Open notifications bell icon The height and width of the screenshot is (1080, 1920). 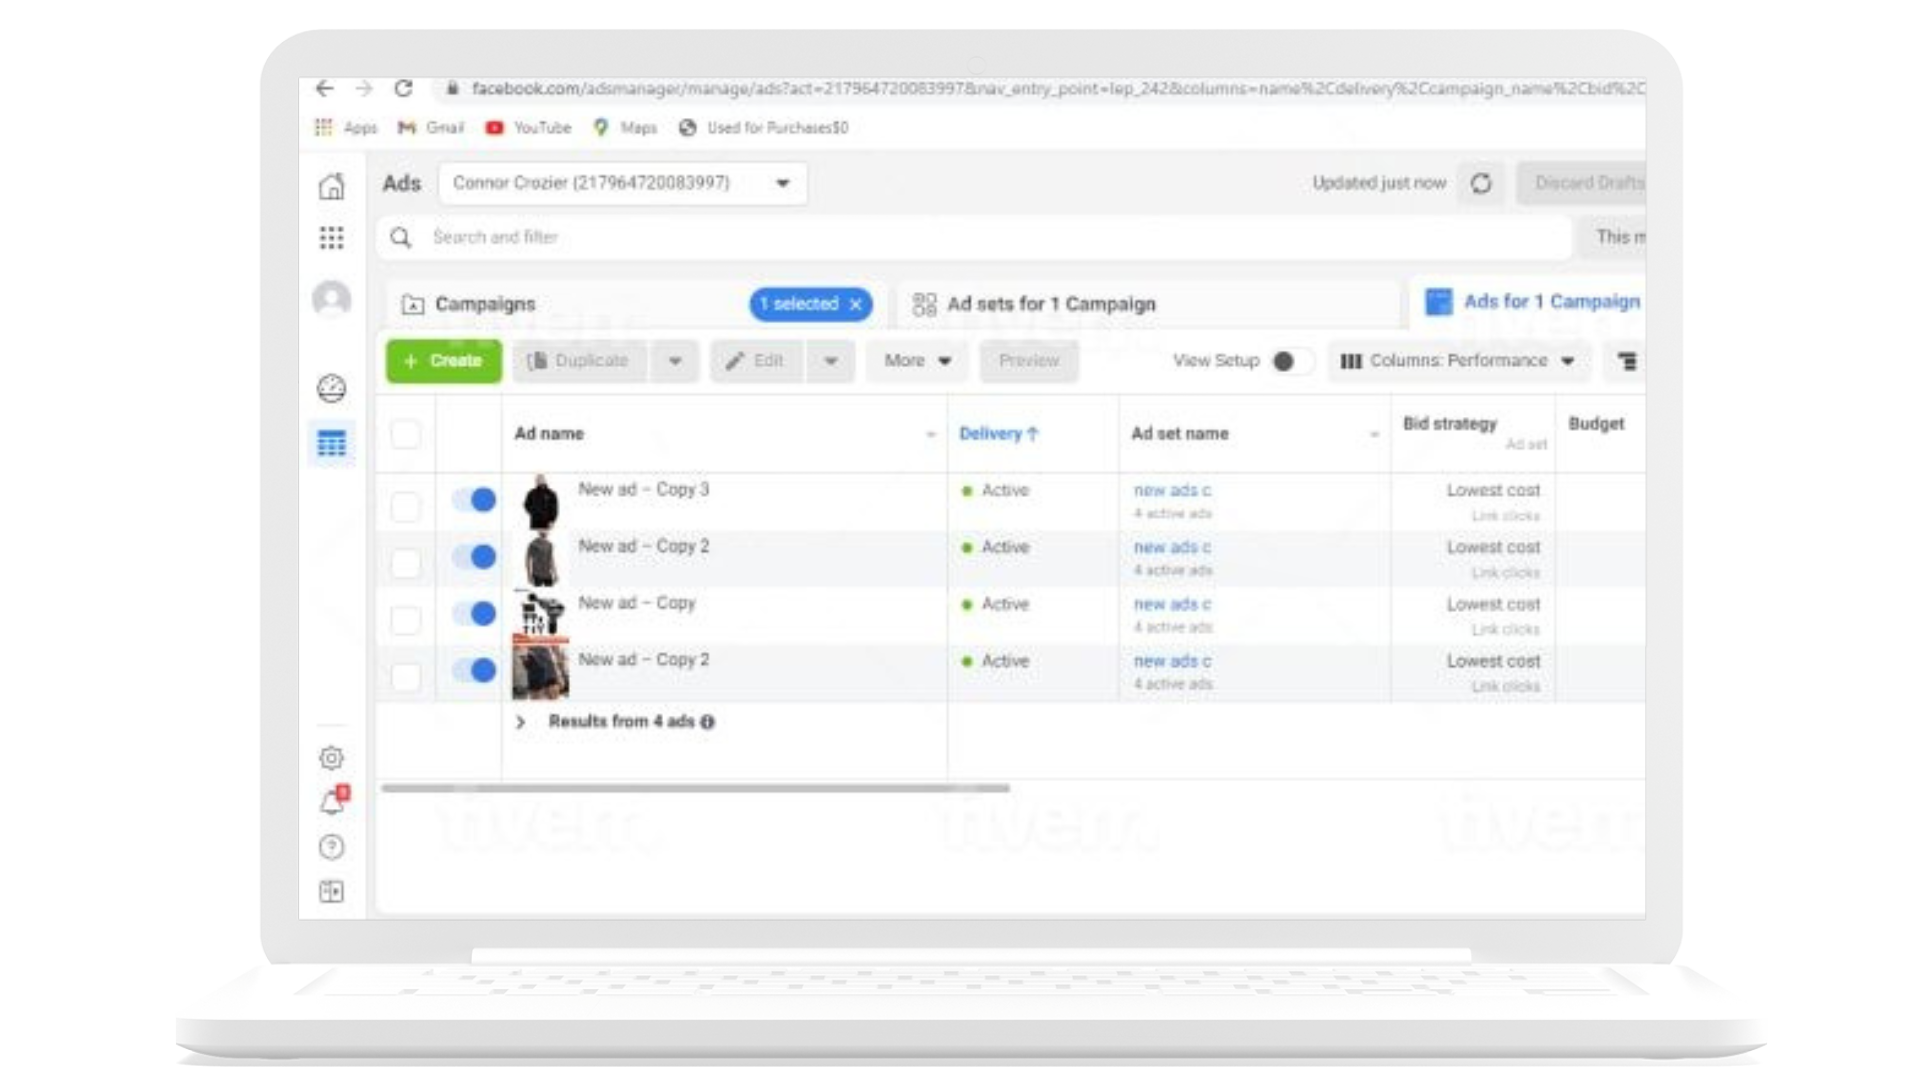(x=331, y=803)
